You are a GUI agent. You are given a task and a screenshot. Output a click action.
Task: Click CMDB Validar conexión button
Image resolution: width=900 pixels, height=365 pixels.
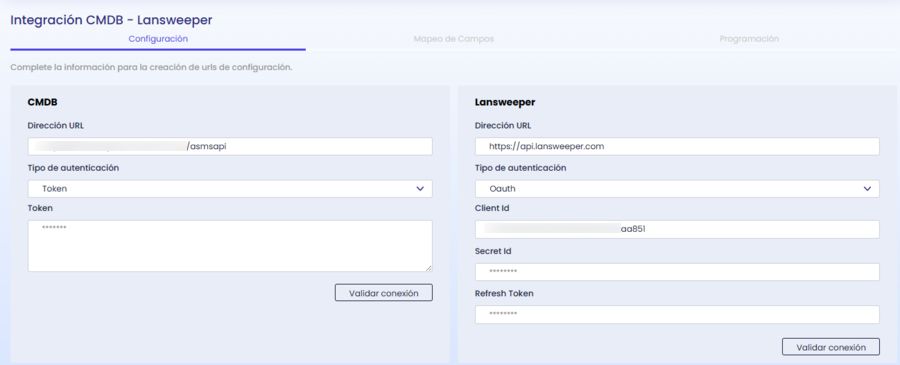[x=383, y=293]
